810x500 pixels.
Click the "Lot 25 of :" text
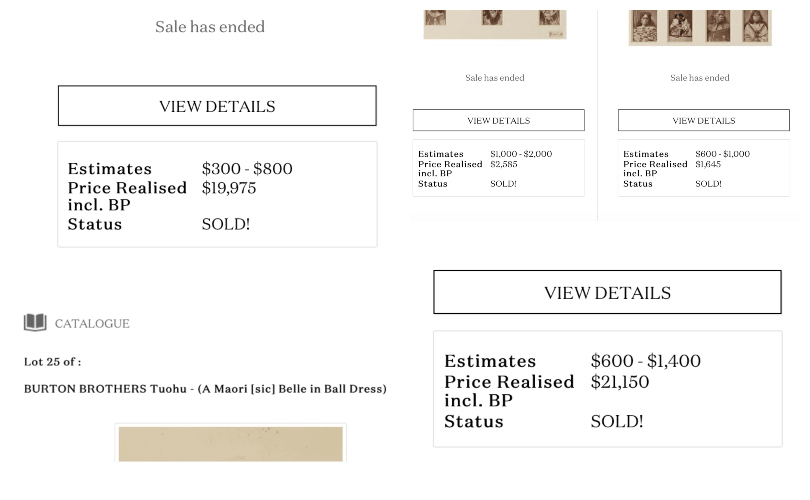(x=52, y=361)
